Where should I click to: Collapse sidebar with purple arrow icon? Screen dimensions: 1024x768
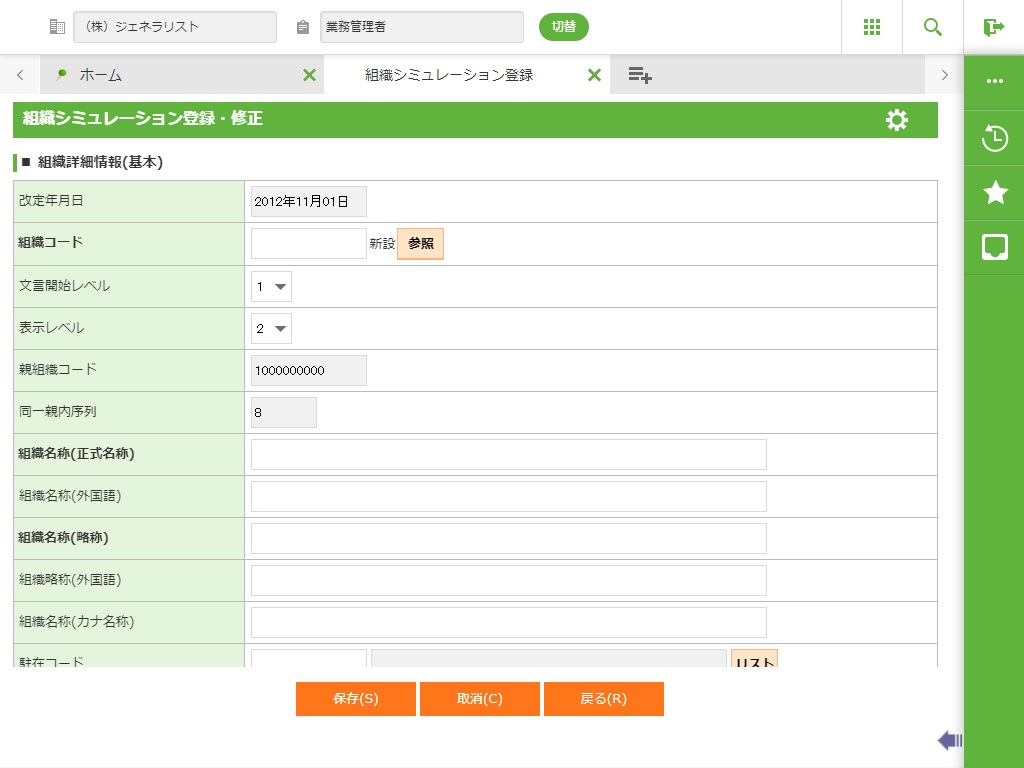(x=949, y=740)
